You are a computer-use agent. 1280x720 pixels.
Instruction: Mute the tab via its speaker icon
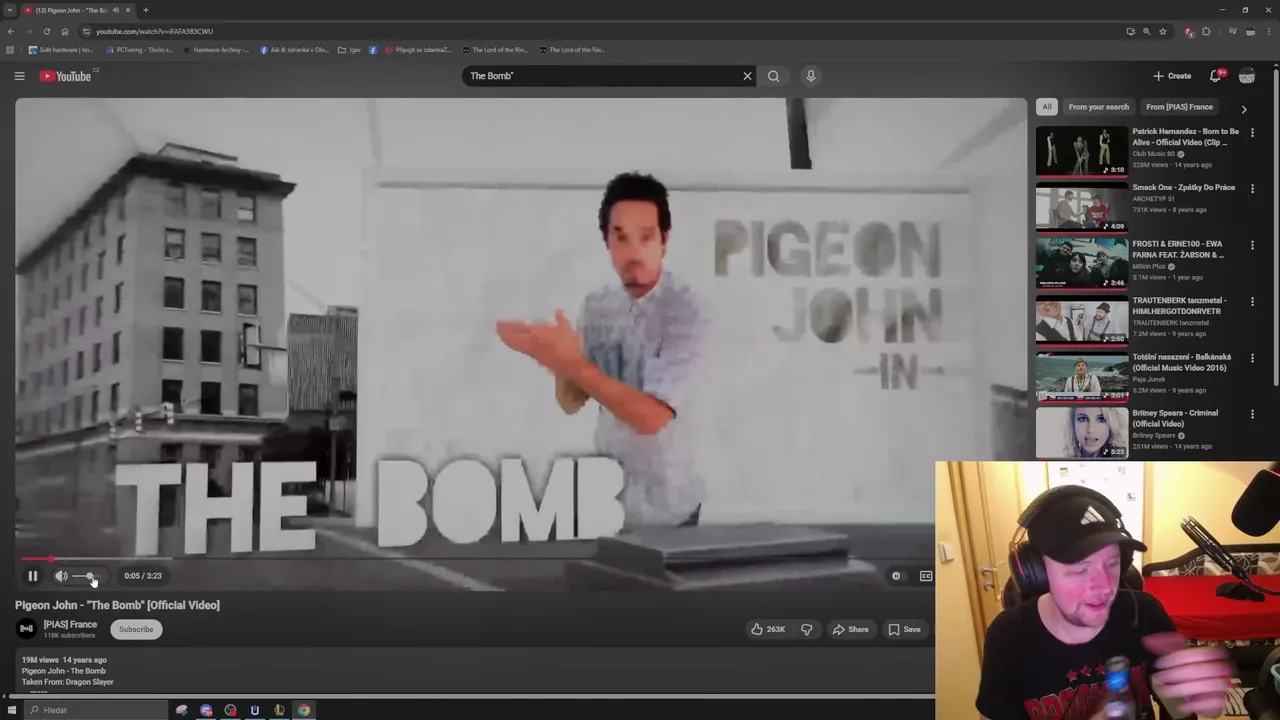click(116, 10)
